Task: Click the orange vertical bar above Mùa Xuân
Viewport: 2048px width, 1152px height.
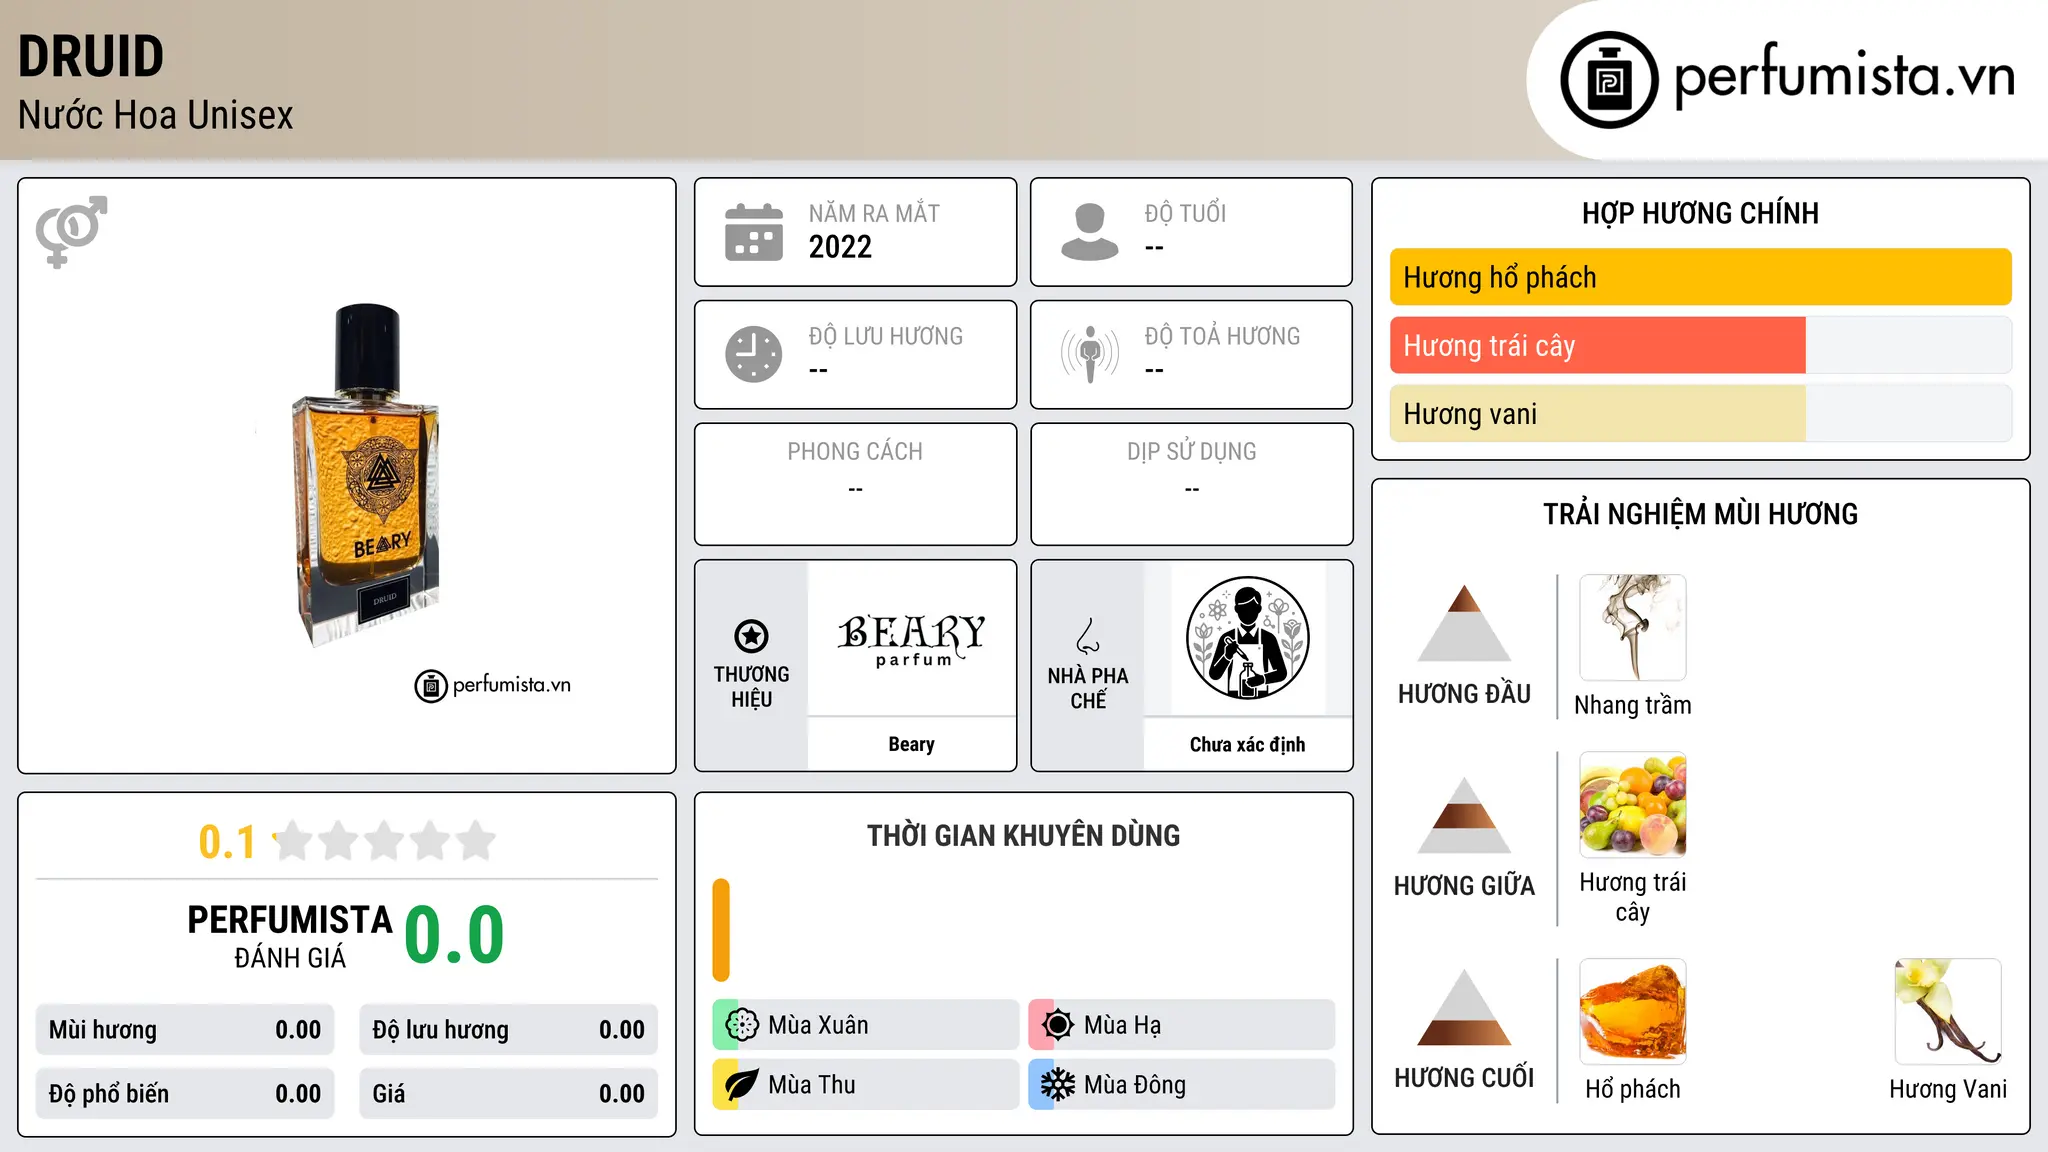Action: point(721,930)
